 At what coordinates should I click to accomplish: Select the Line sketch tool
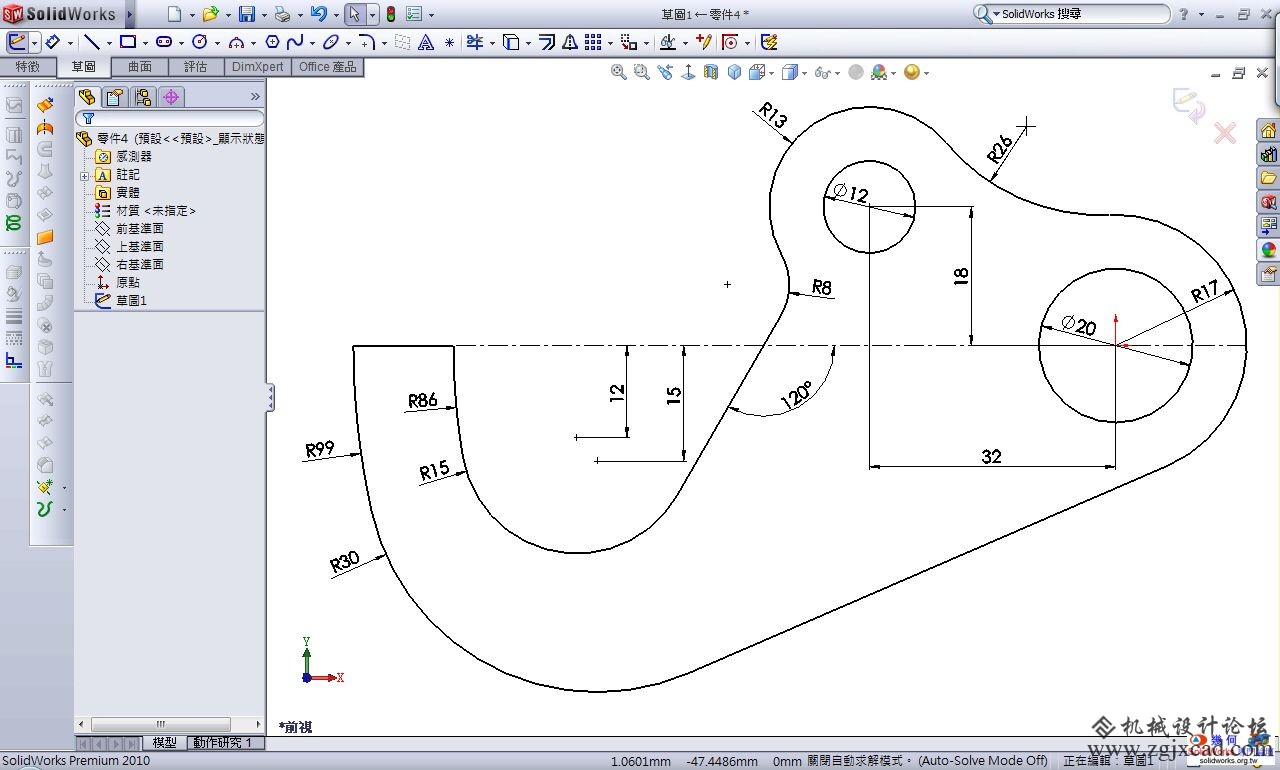tap(91, 42)
